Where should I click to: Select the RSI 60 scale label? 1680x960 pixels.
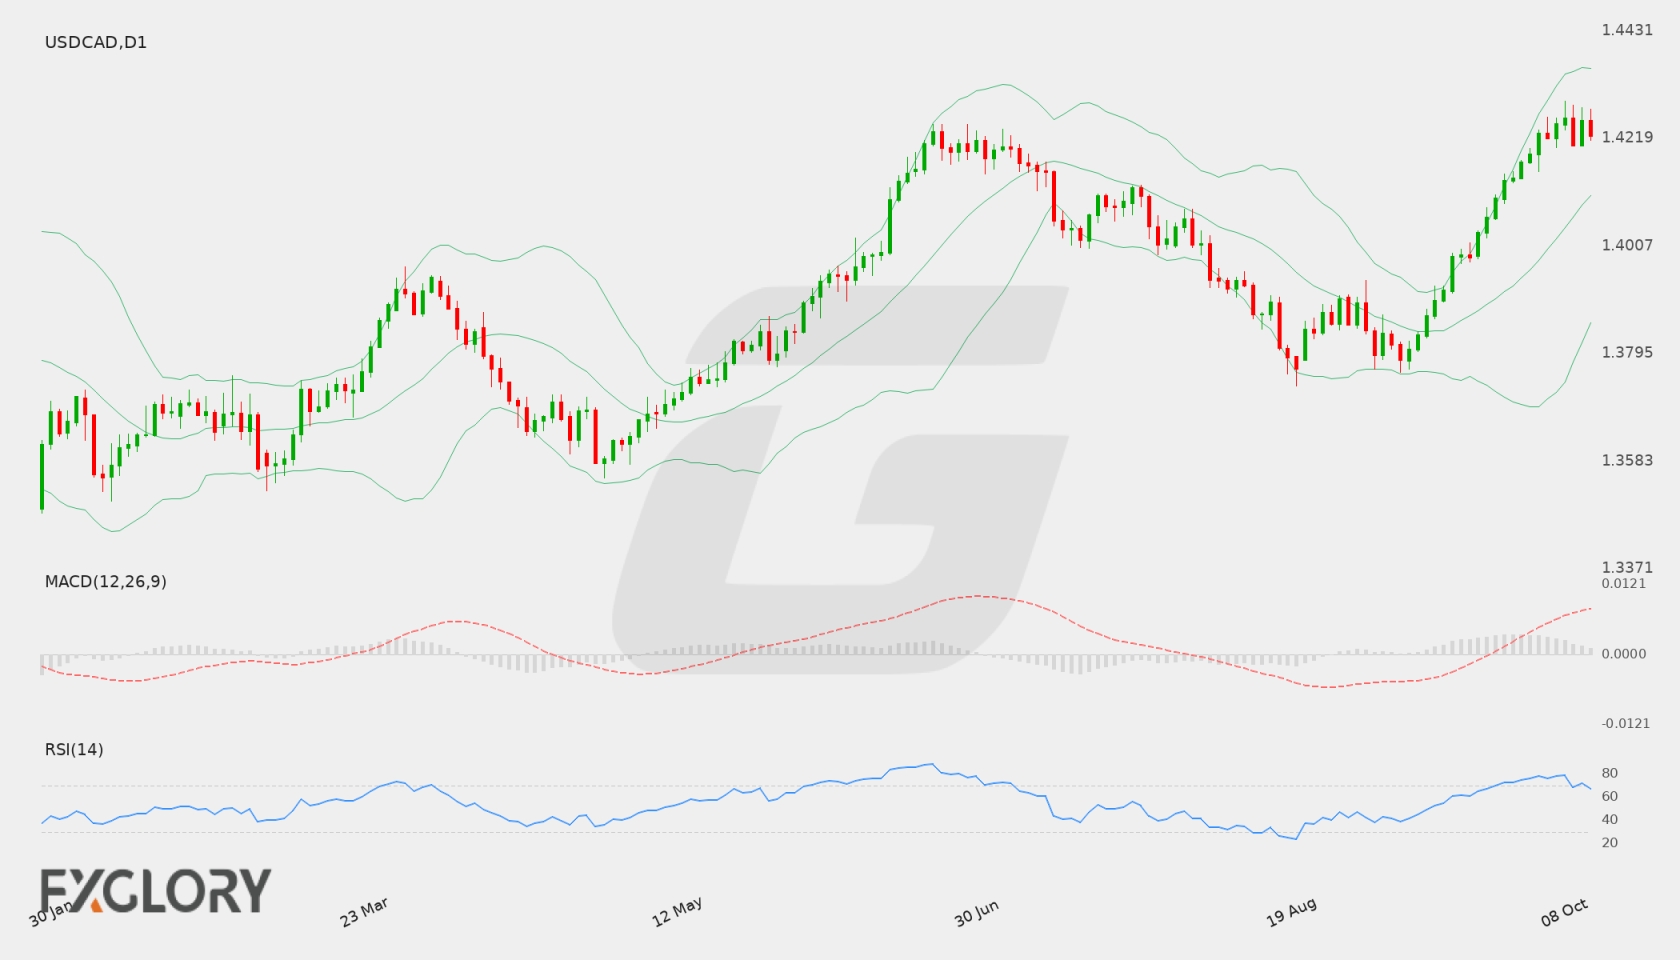(x=1610, y=796)
